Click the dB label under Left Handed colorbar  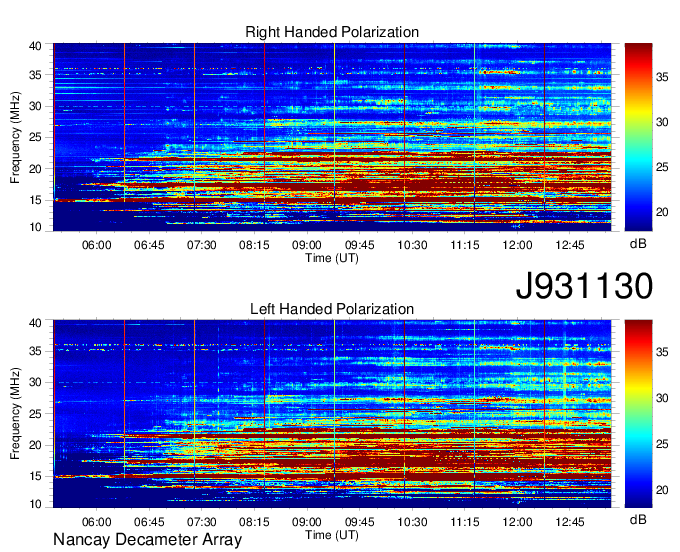click(x=638, y=519)
